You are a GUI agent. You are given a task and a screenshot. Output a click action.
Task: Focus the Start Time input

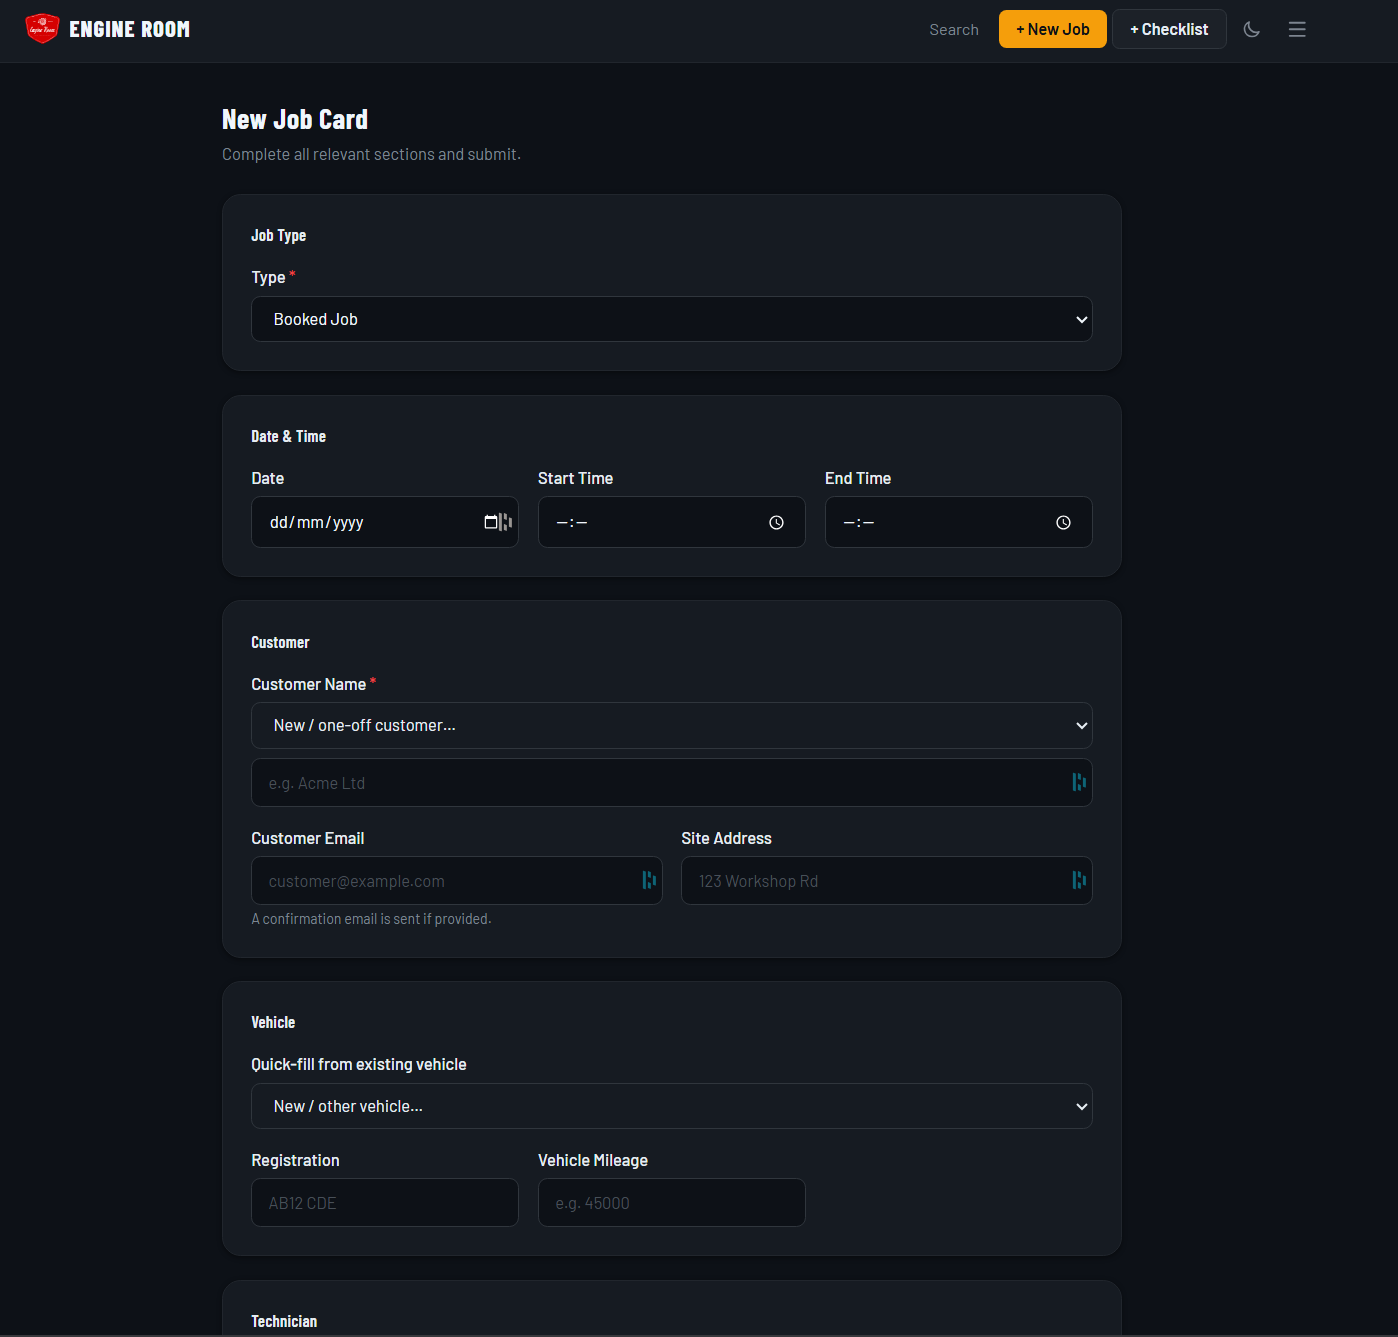coord(671,522)
